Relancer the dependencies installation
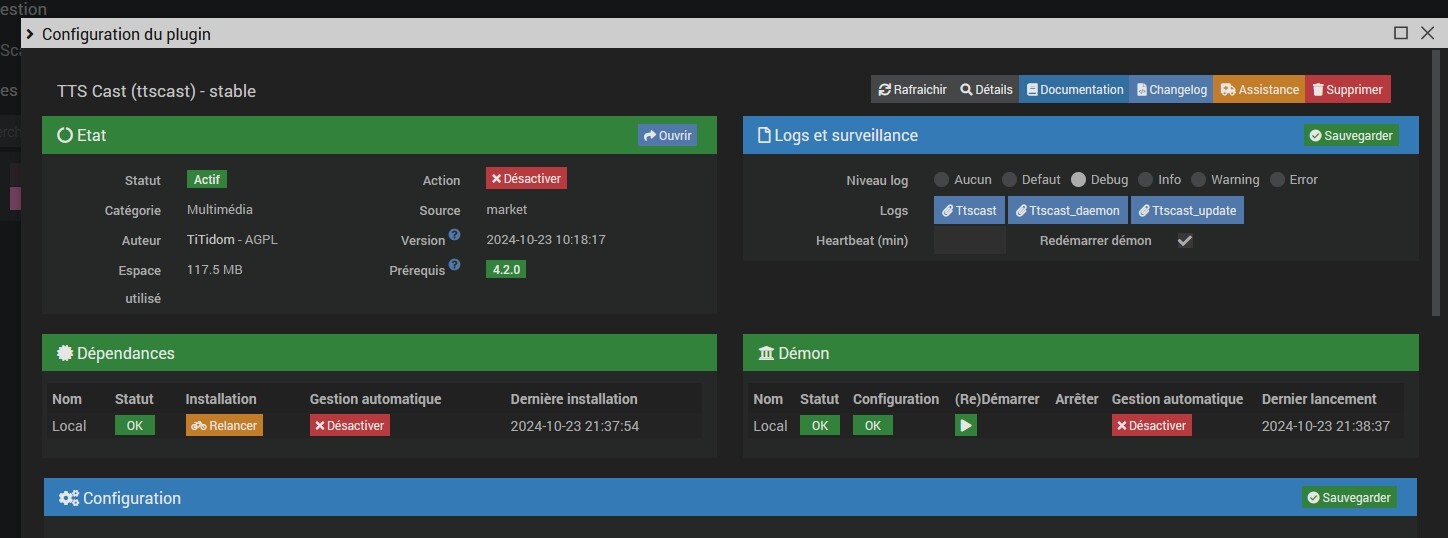This screenshot has height=538, width=1448. (x=224, y=425)
